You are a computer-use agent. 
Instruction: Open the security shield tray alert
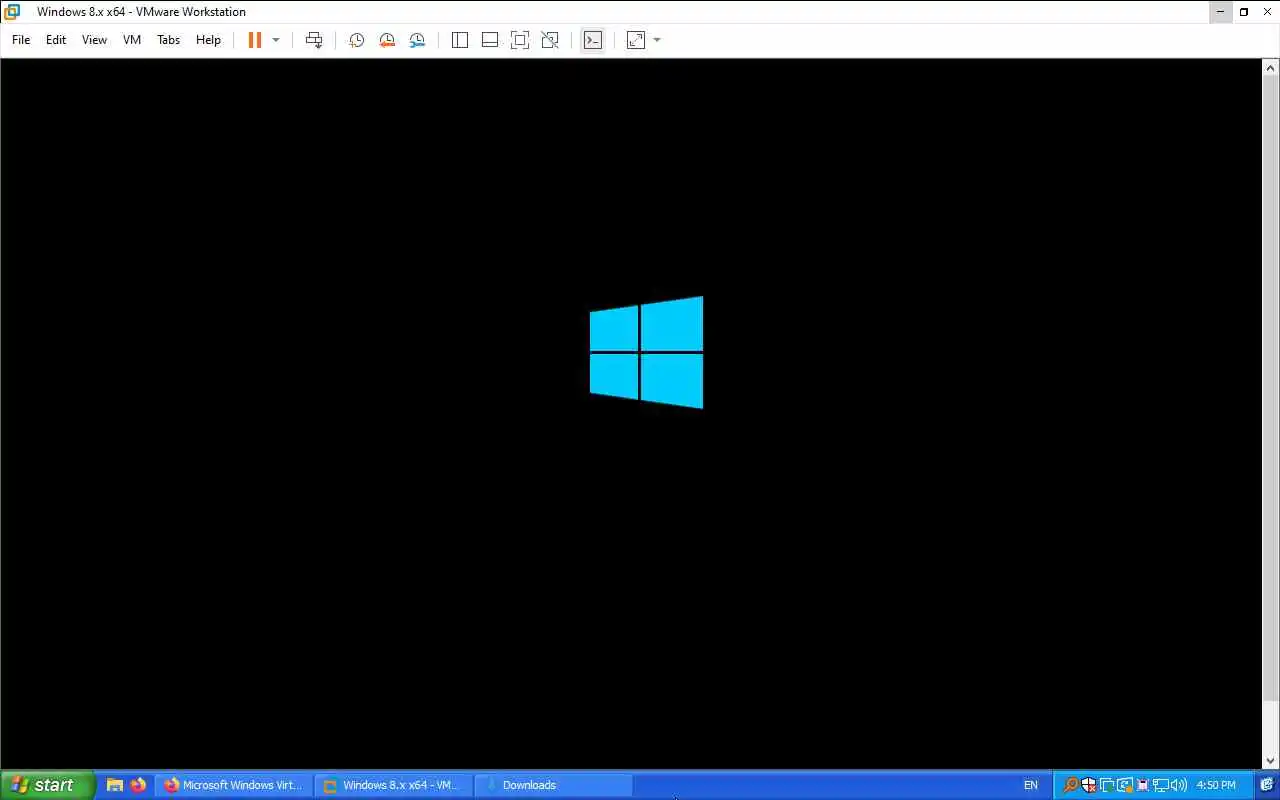click(x=1088, y=785)
